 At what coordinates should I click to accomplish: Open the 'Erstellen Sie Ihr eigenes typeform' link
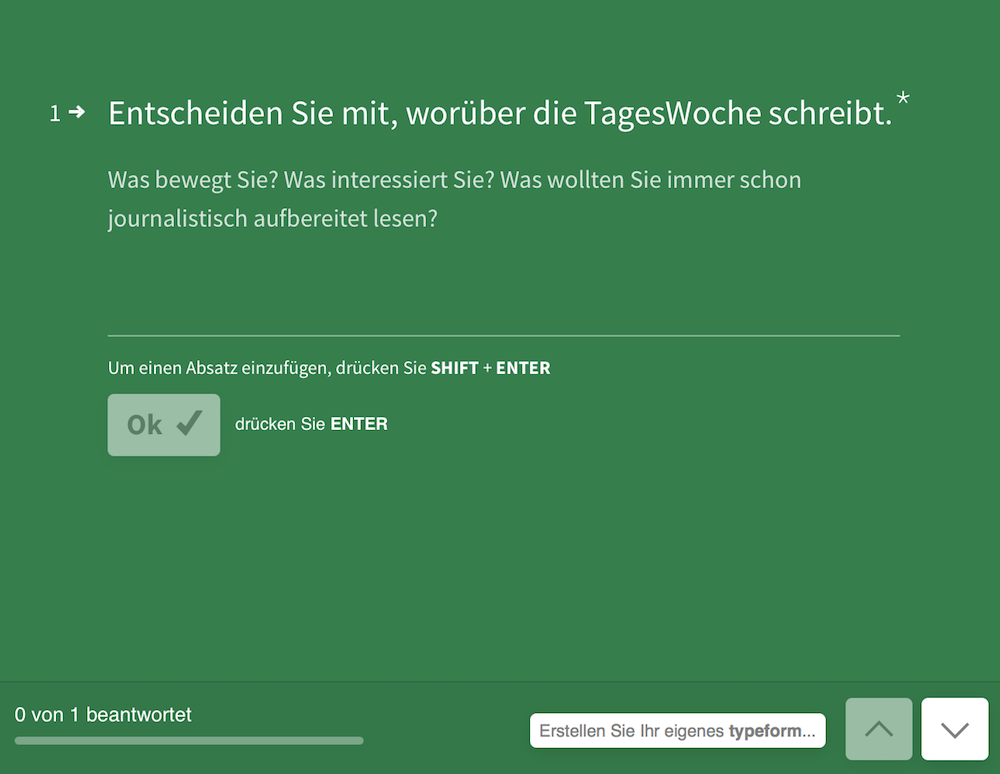[677, 731]
